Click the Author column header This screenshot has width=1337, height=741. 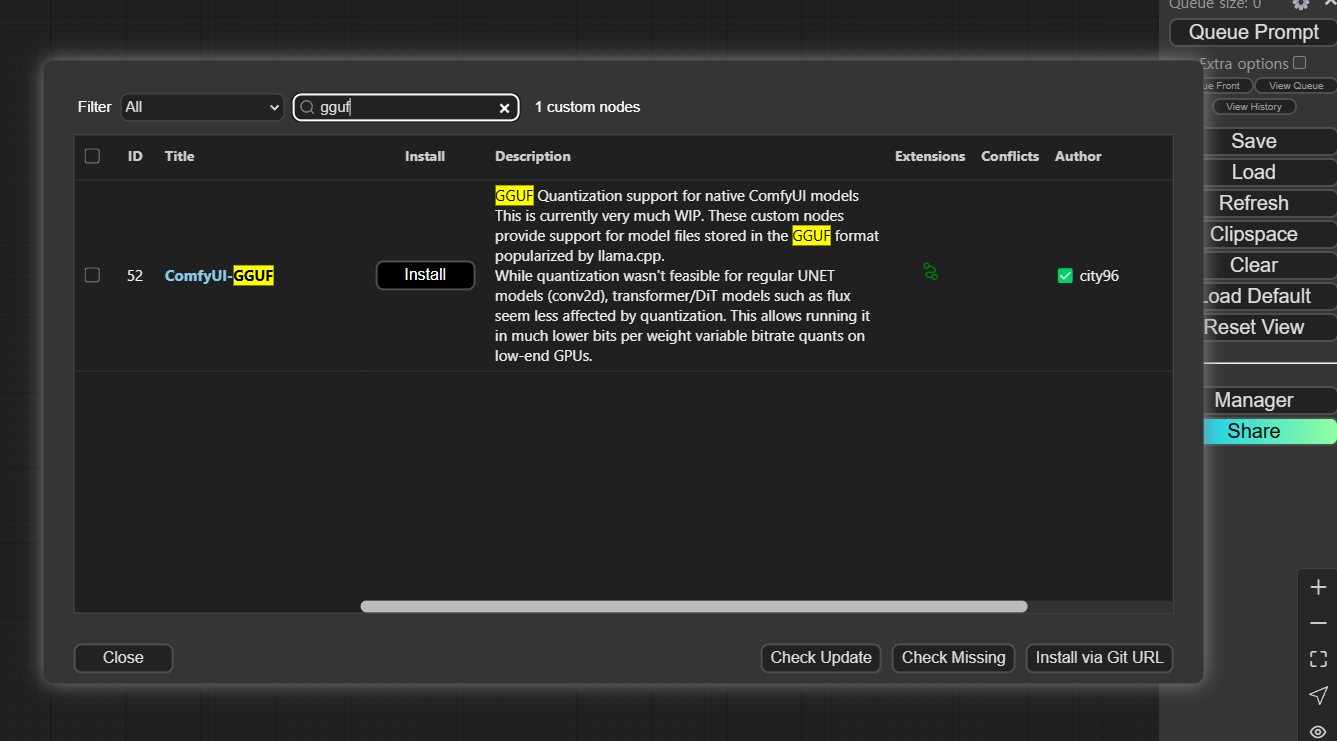(x=1078, y=156)
